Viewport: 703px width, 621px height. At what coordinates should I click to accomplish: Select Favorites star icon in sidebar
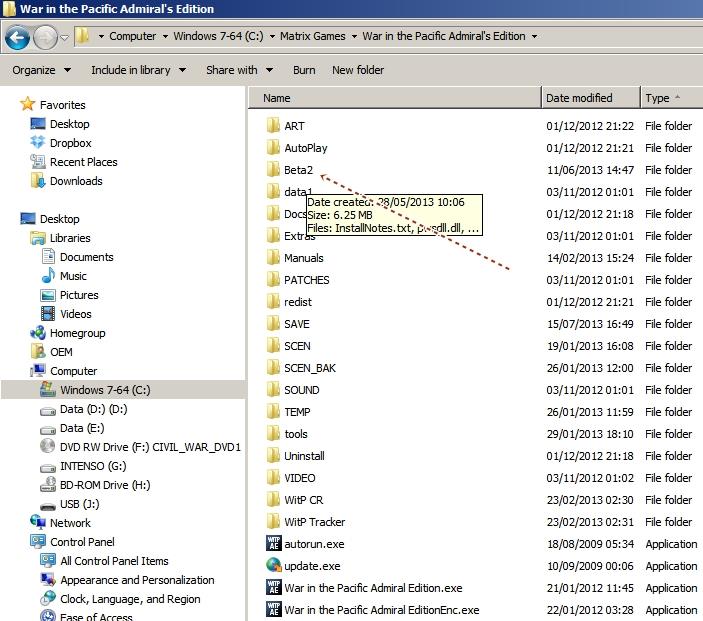(27, 104)
